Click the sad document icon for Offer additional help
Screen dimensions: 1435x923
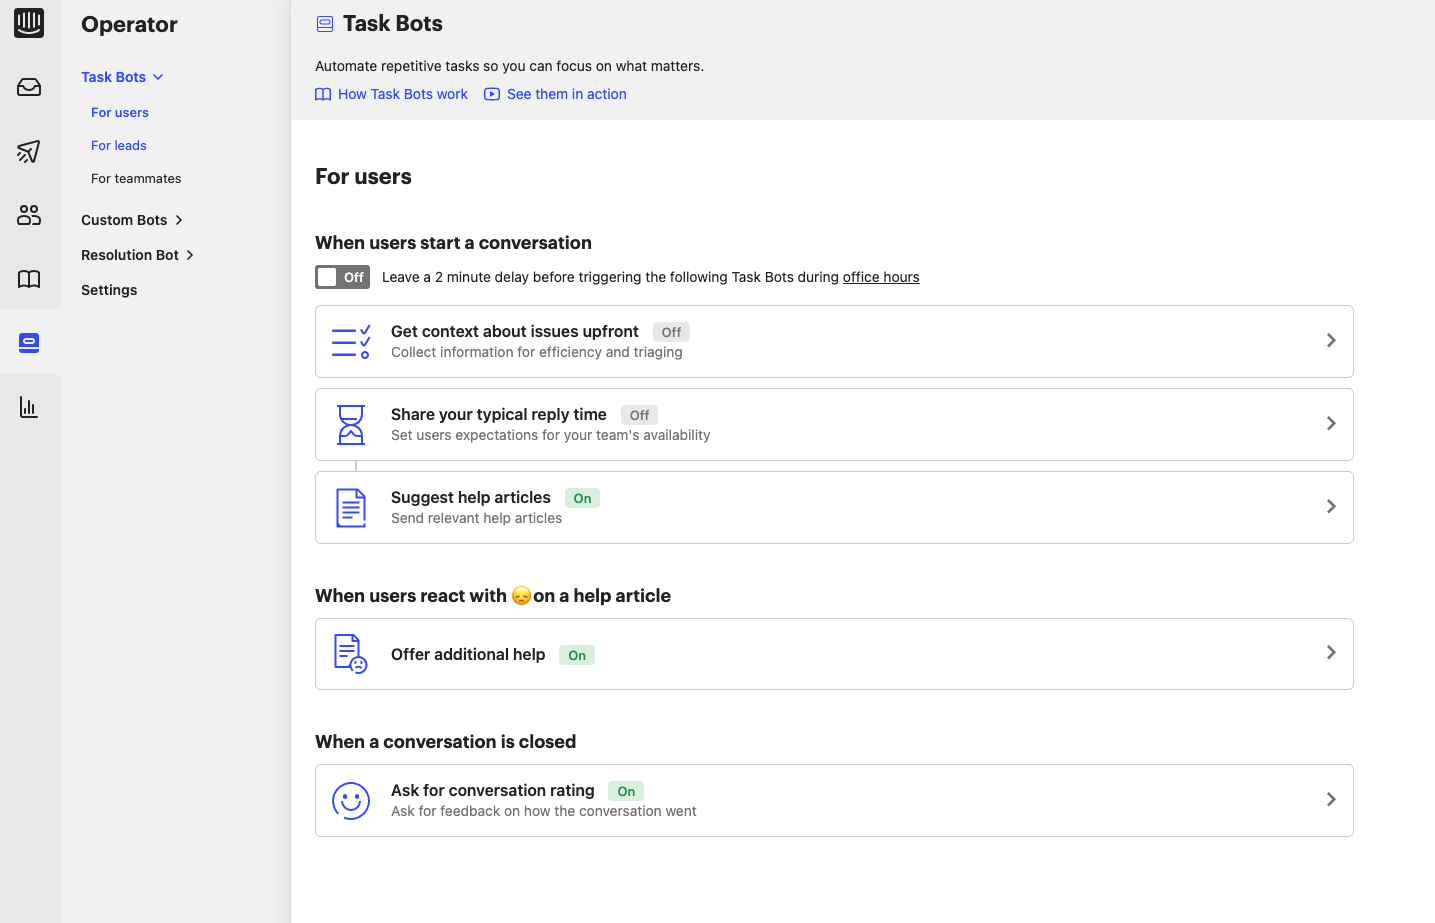[x=351, y=654]
